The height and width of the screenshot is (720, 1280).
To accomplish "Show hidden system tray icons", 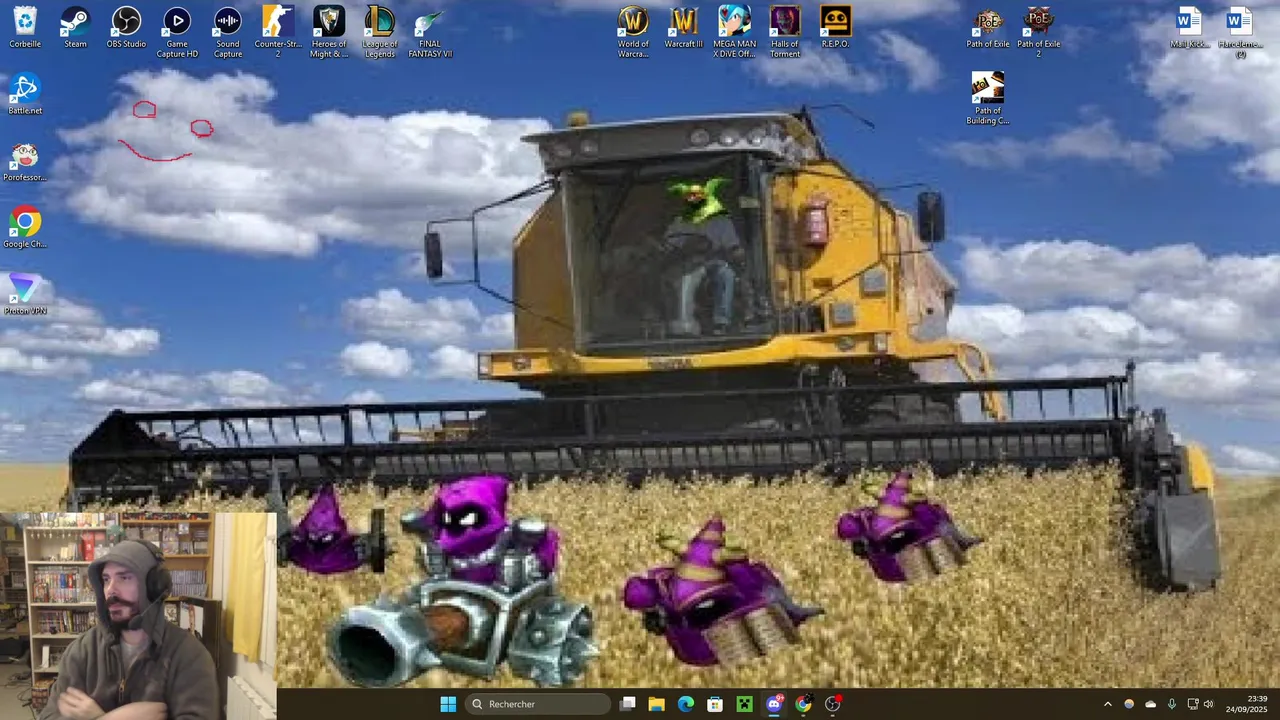I will [x=1107, y=704].
